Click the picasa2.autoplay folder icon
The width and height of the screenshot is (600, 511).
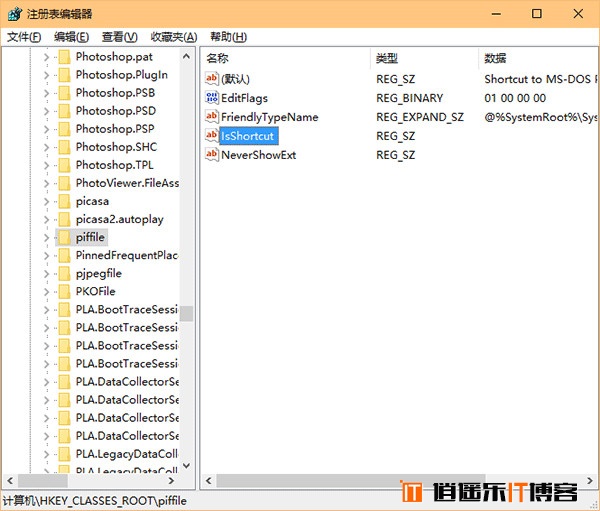point(64,219)
